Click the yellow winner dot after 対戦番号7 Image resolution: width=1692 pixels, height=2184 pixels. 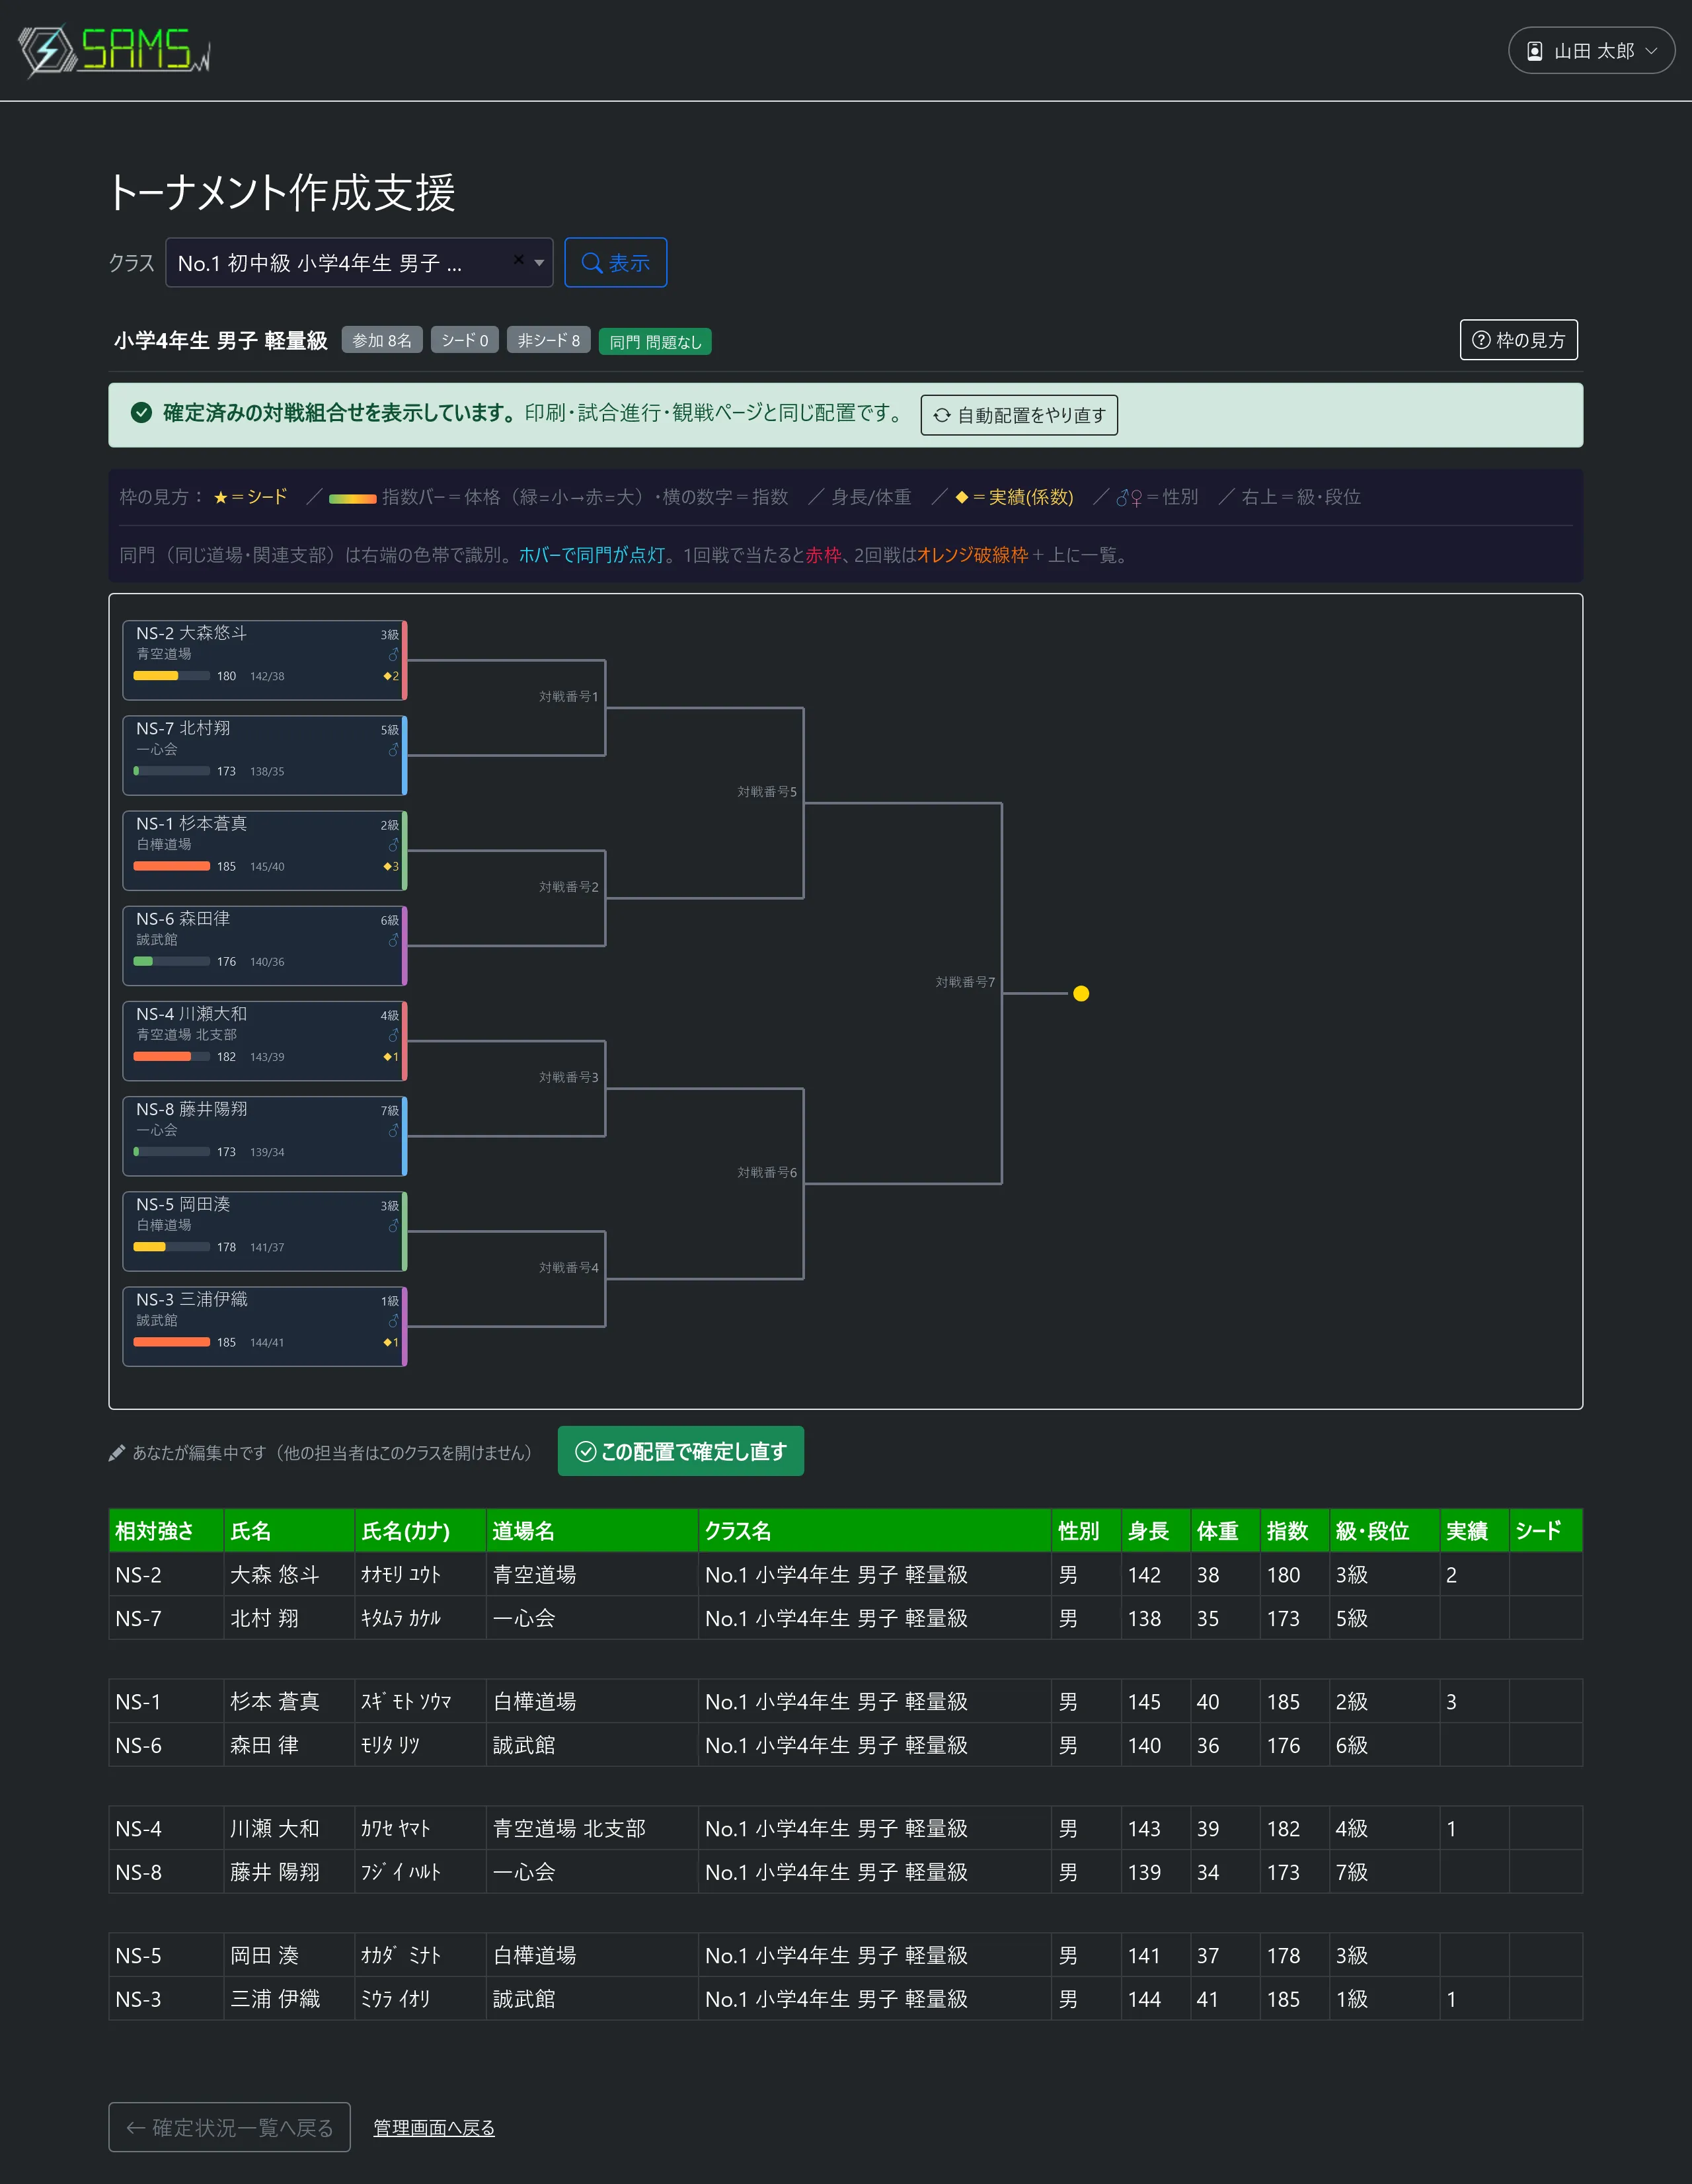coord(1081,993)
